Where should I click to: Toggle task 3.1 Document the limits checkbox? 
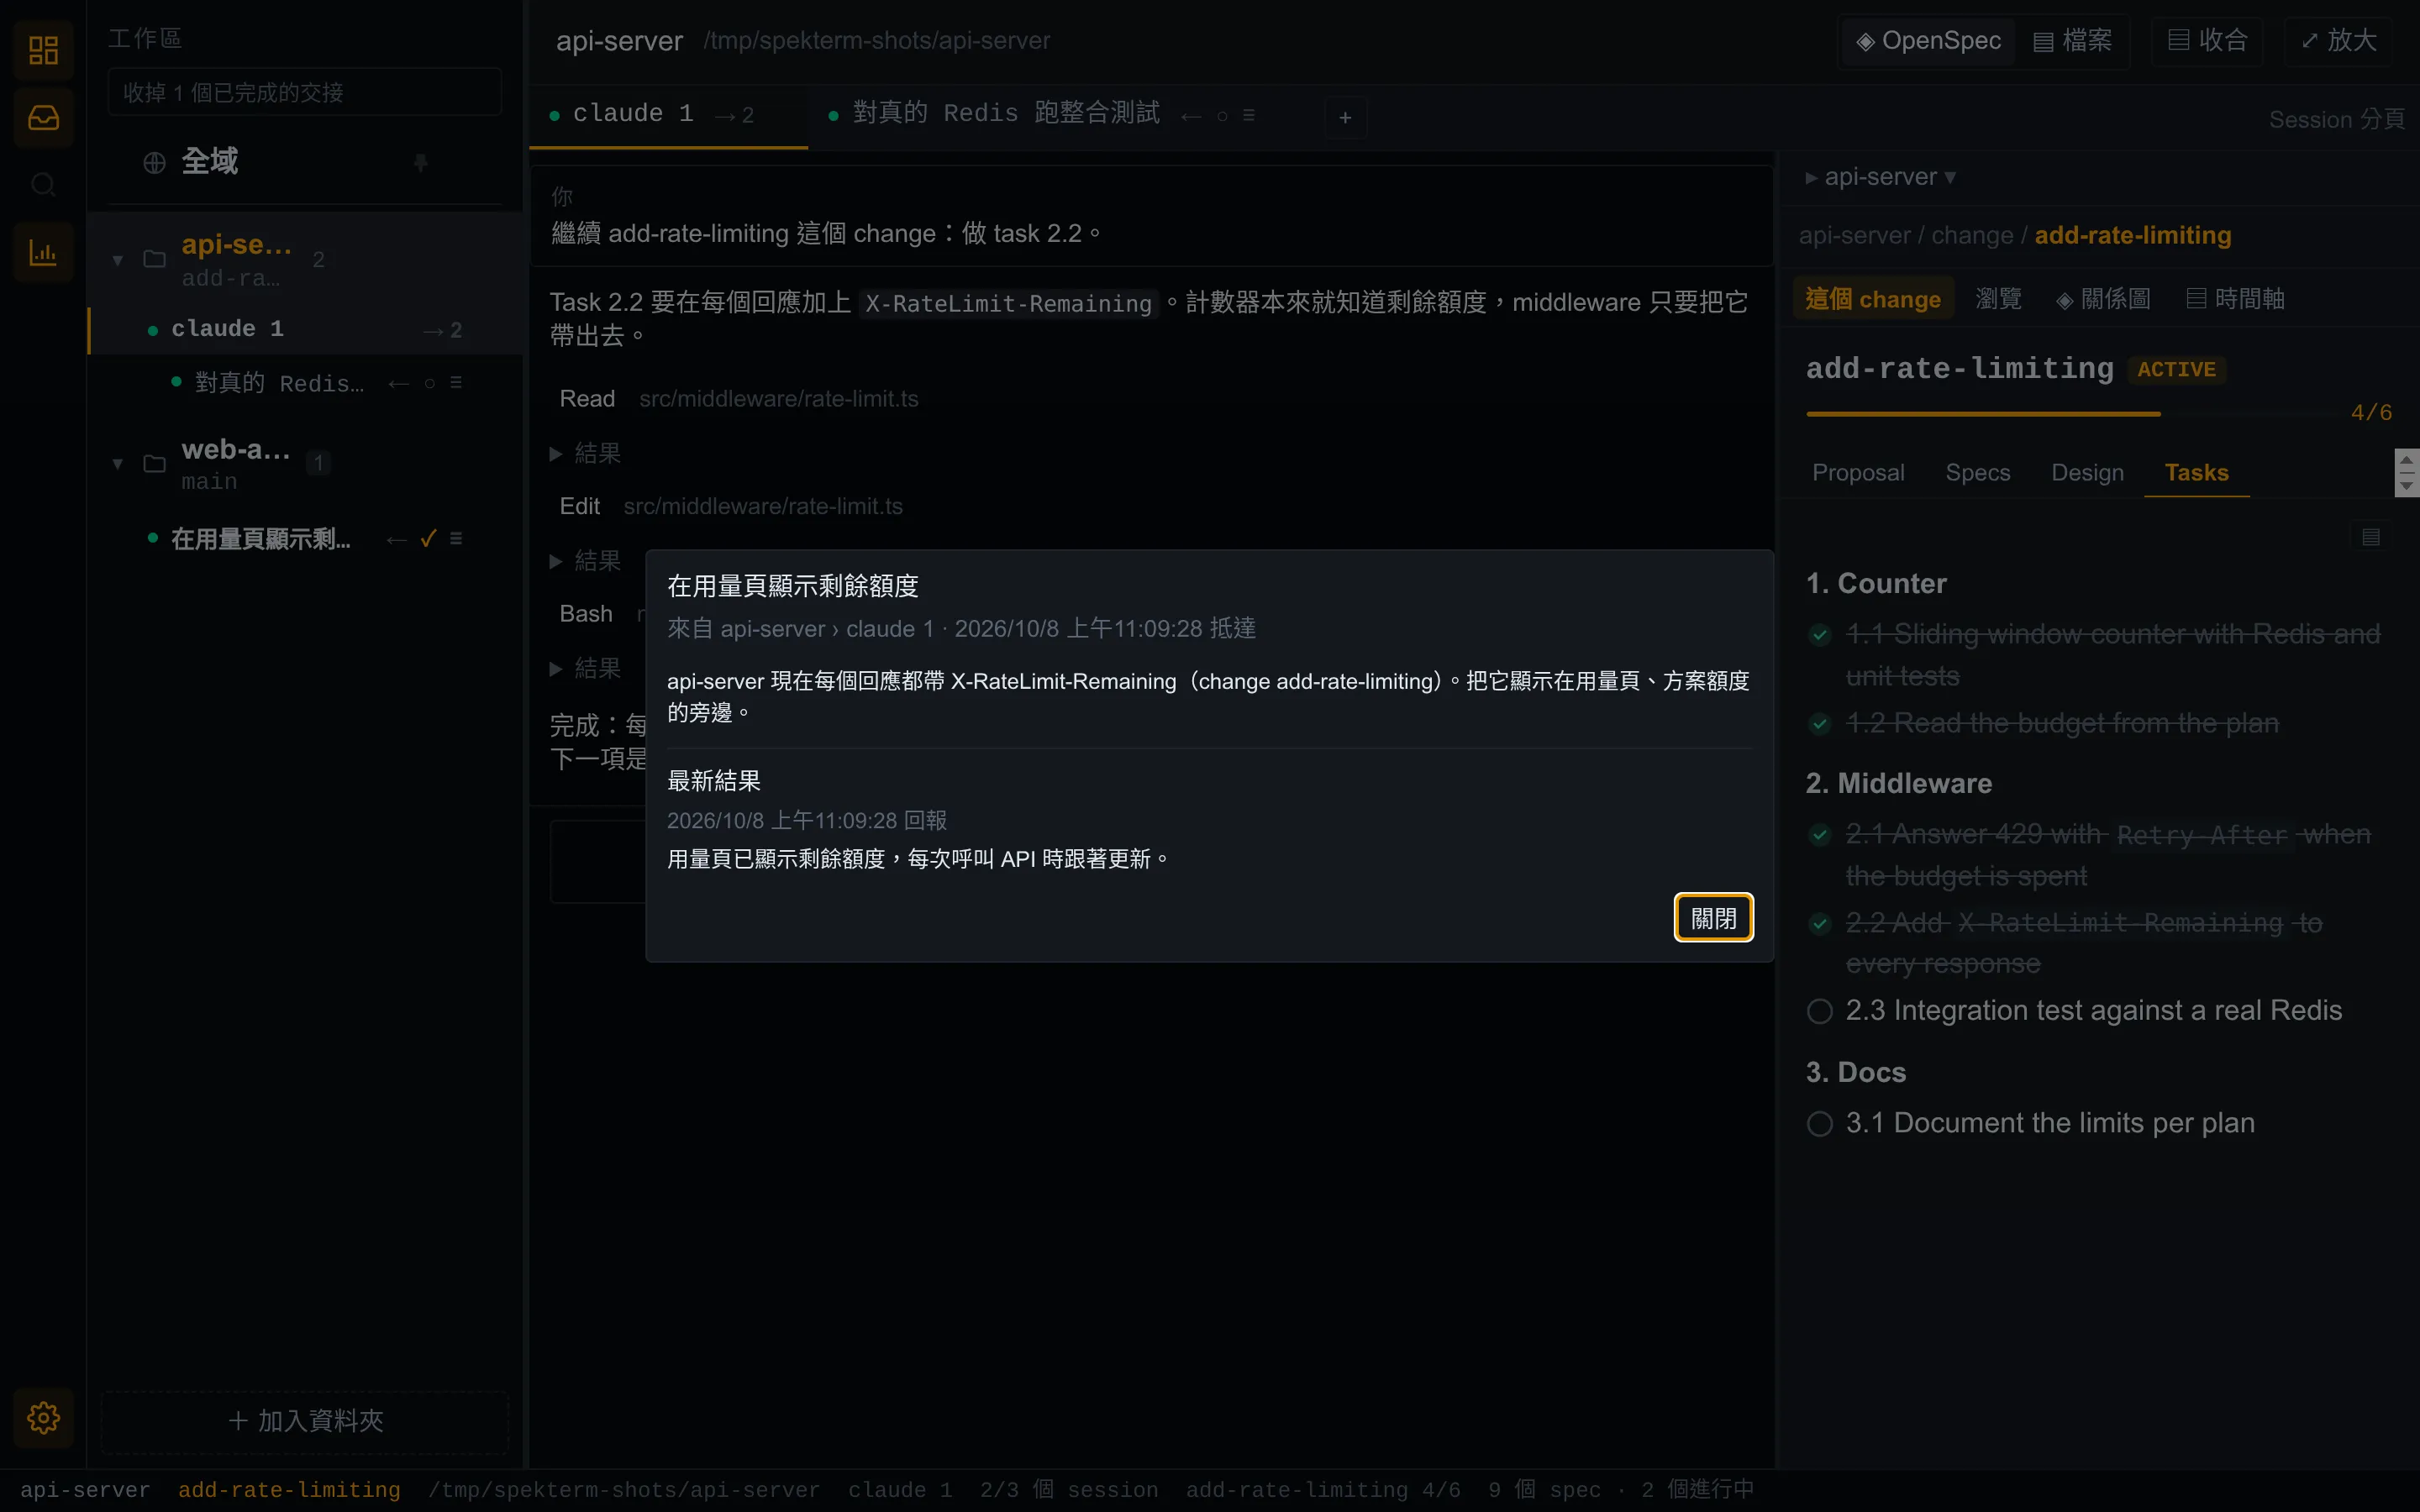(1820, 1123)
